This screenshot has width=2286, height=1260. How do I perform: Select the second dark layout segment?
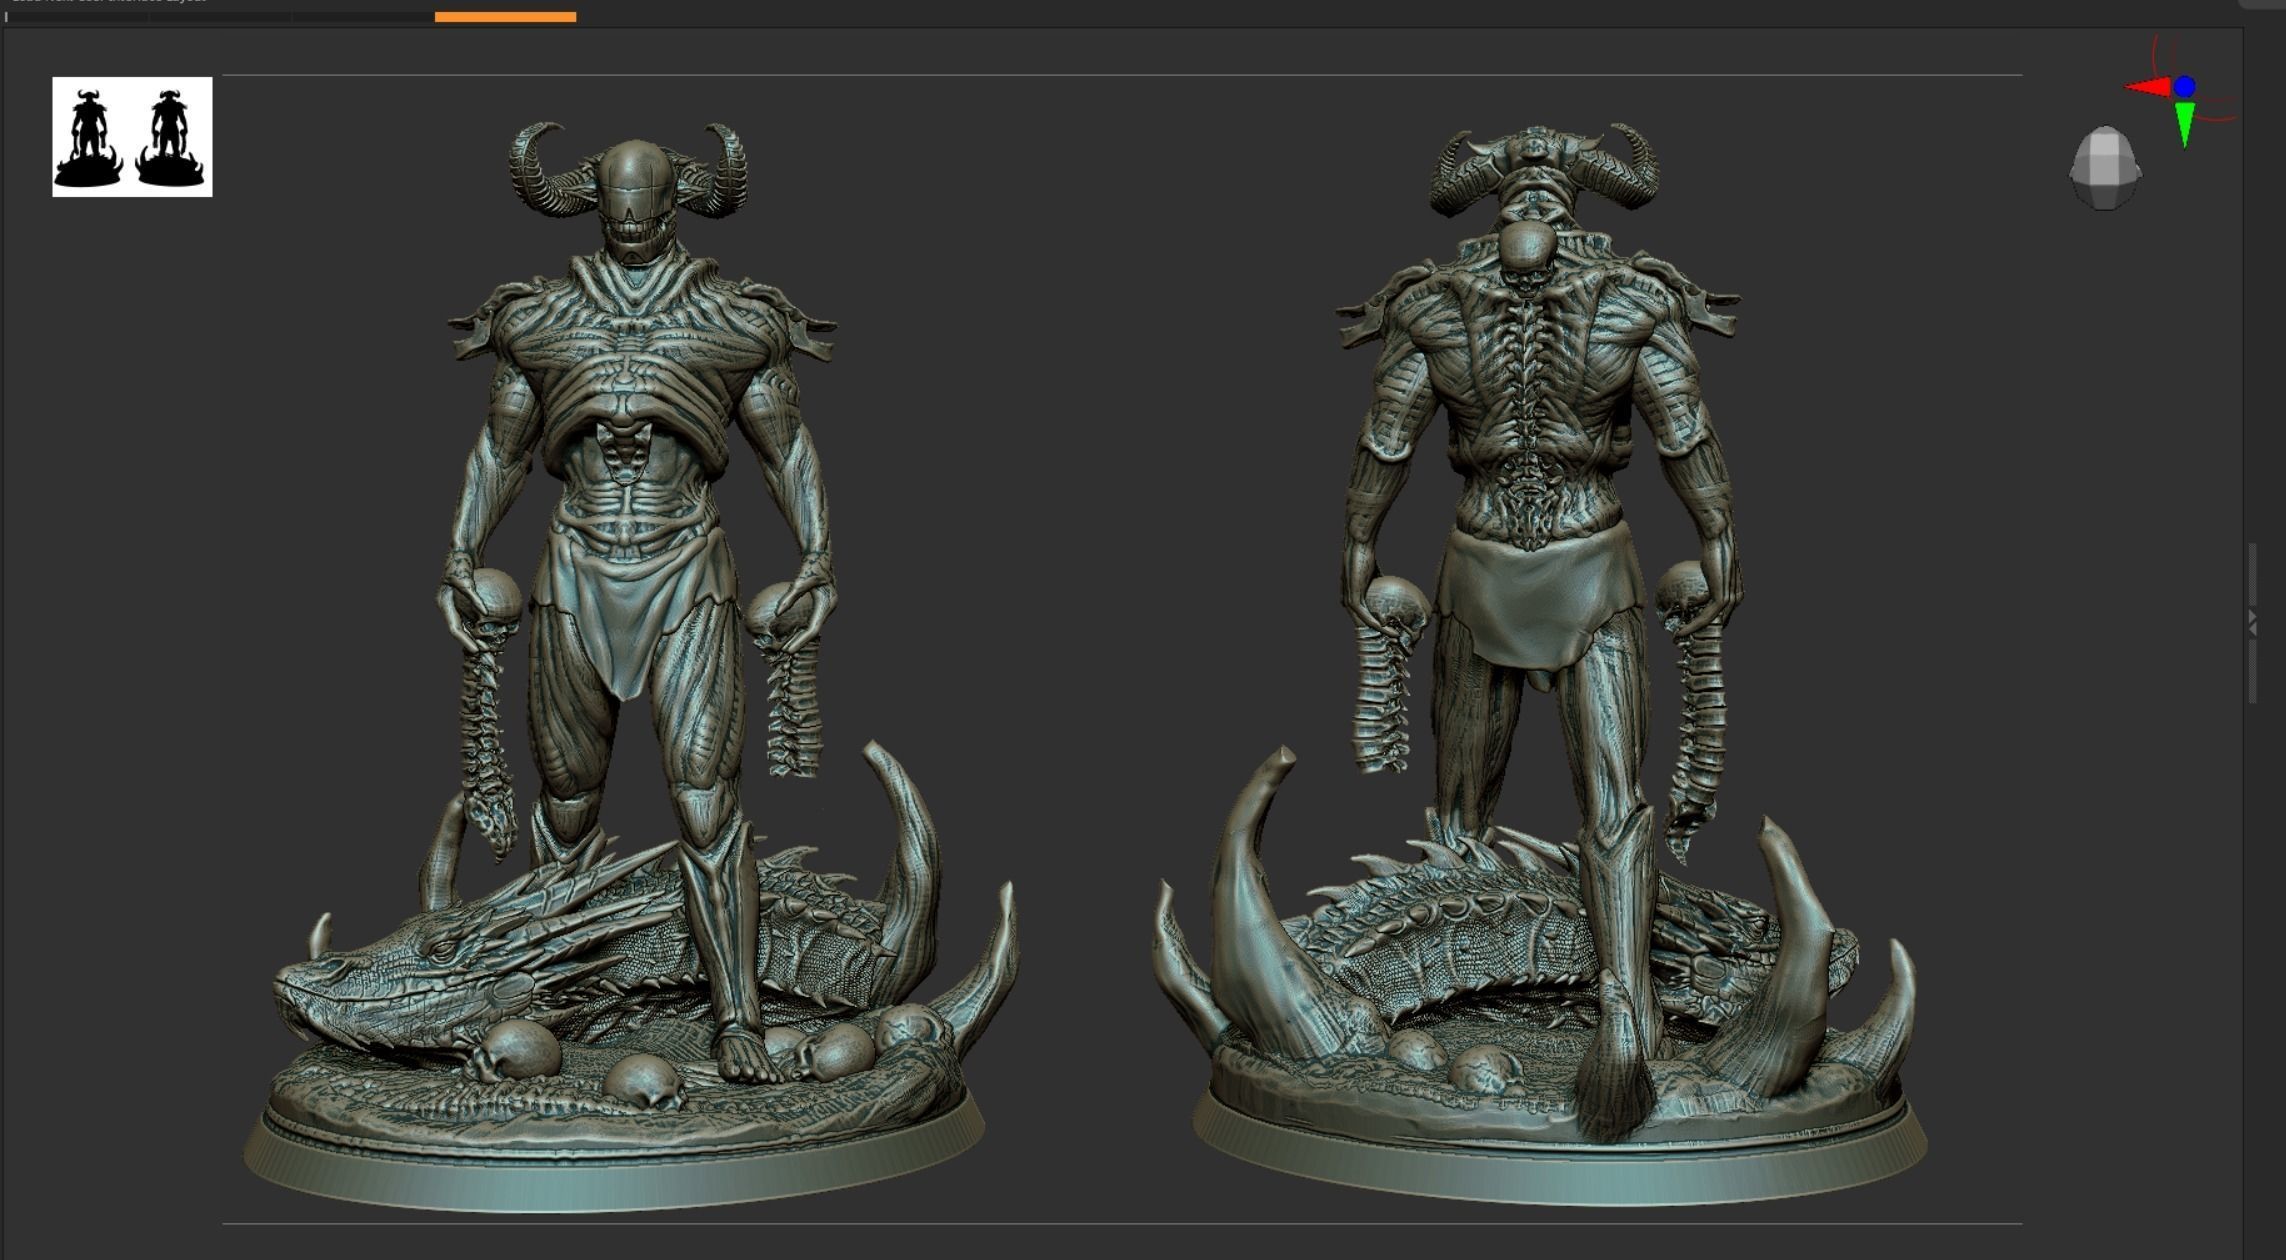pyautogui.click(x=220, y=17)
